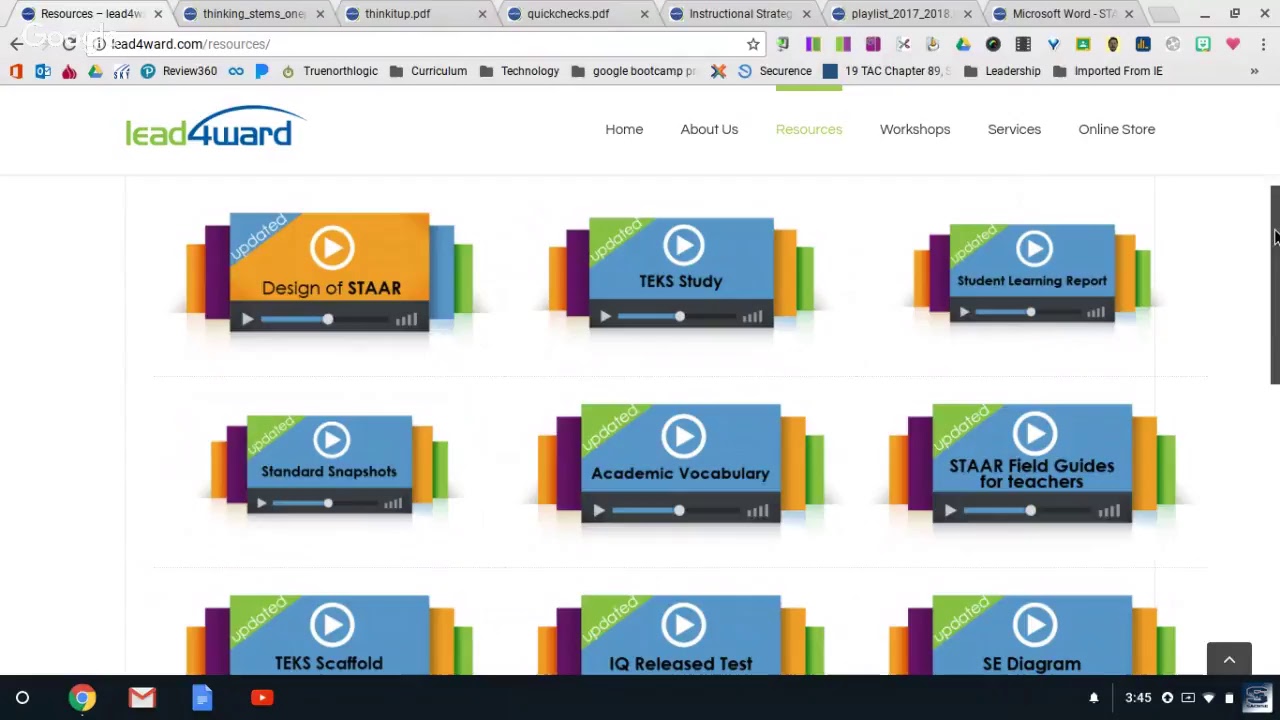Open the IQ Released Test video card

pyautogui.click(x=681, y=635)
